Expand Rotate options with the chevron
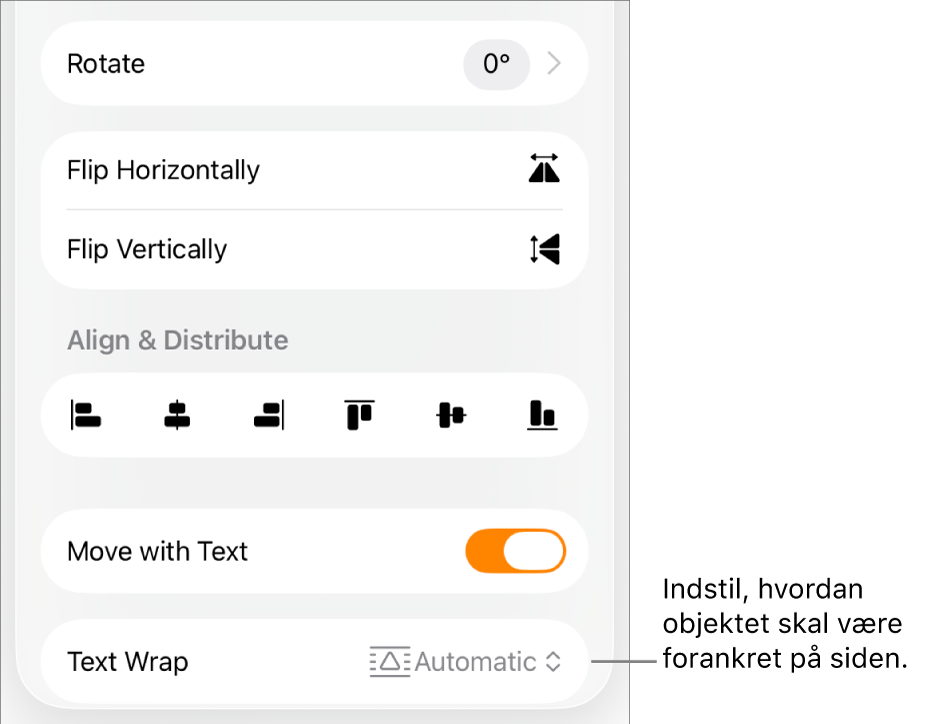 point(554,63)
